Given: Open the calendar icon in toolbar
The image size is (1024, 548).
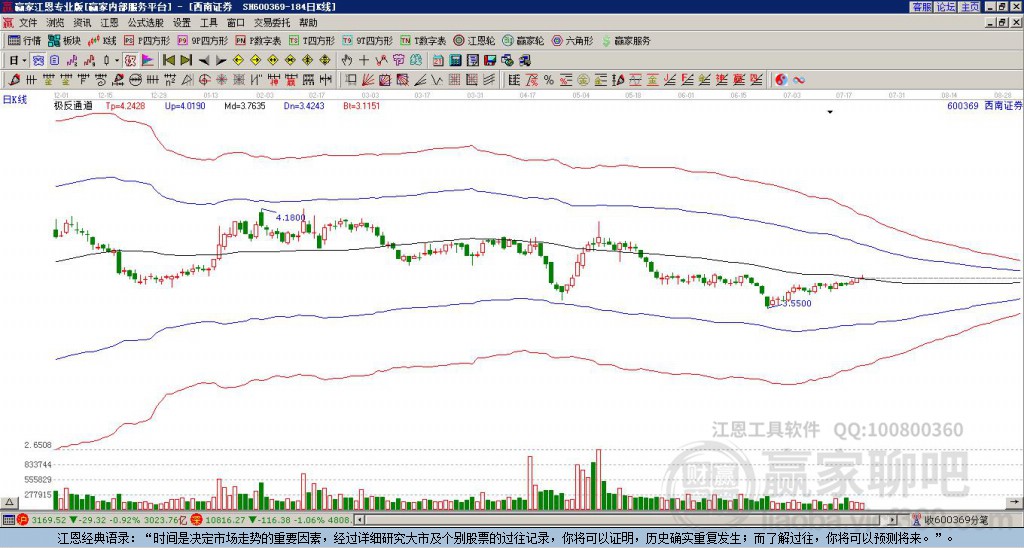Looking at the screenshot, I should (x=438, y=61).
